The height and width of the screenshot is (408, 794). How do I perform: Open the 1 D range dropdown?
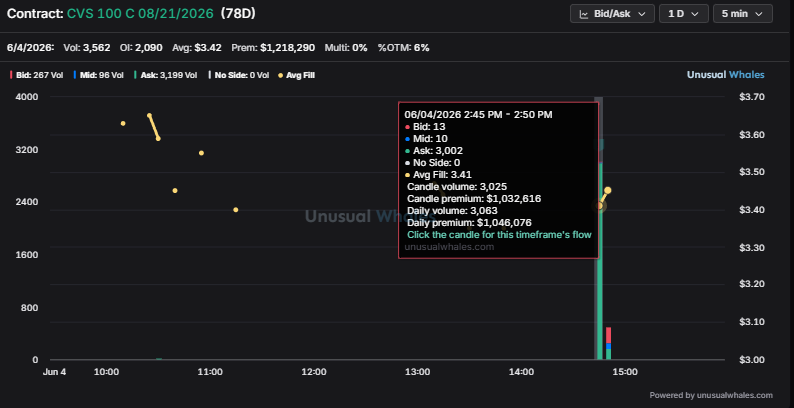coord(684,14)
